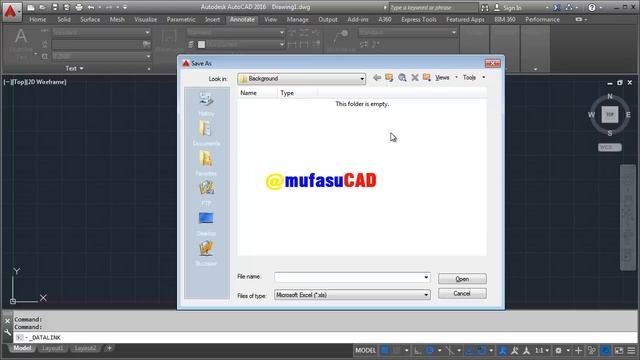Click the Help question mark icon
Viewport: 640px width, 360px height.
tap(592, 7)
